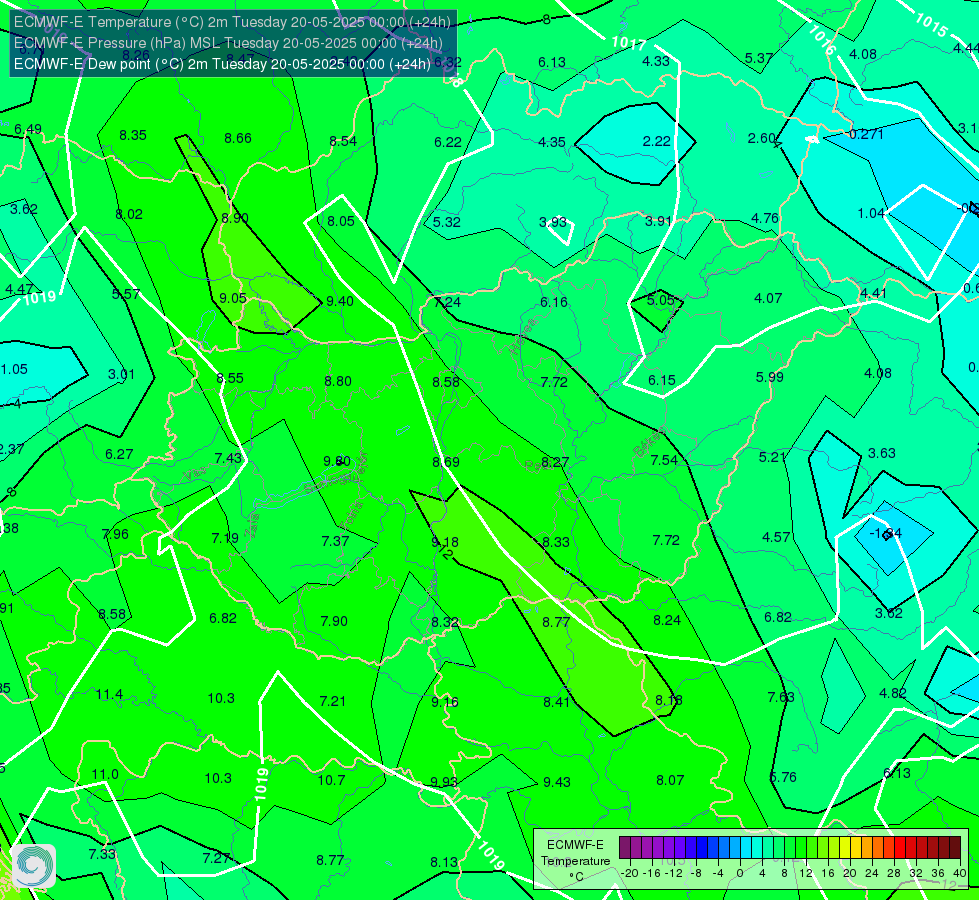This screenshot has width=979, height=900.
Task: Click the 1017 isobar label
Action: (x=628, y=44)
